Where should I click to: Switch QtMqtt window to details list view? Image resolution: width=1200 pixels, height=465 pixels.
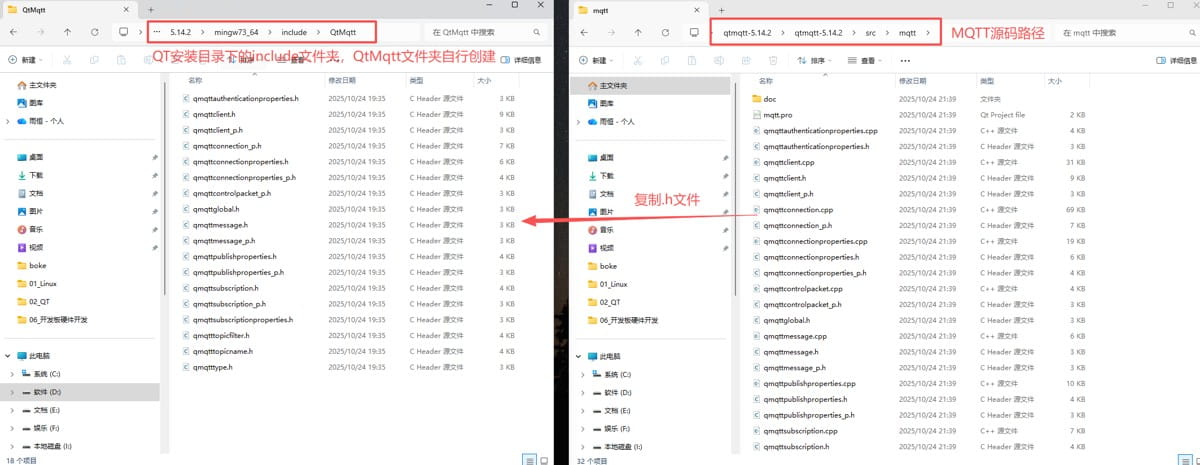tap(529, 459)
